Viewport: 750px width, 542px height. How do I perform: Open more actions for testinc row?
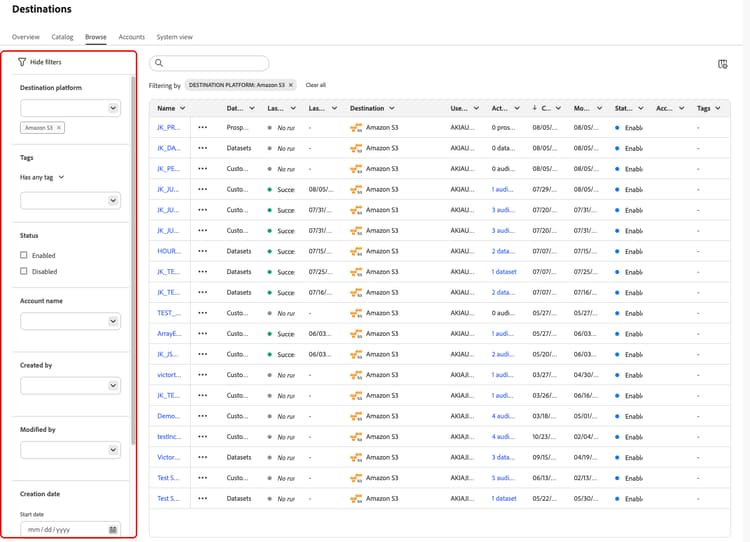coord(203,436)
